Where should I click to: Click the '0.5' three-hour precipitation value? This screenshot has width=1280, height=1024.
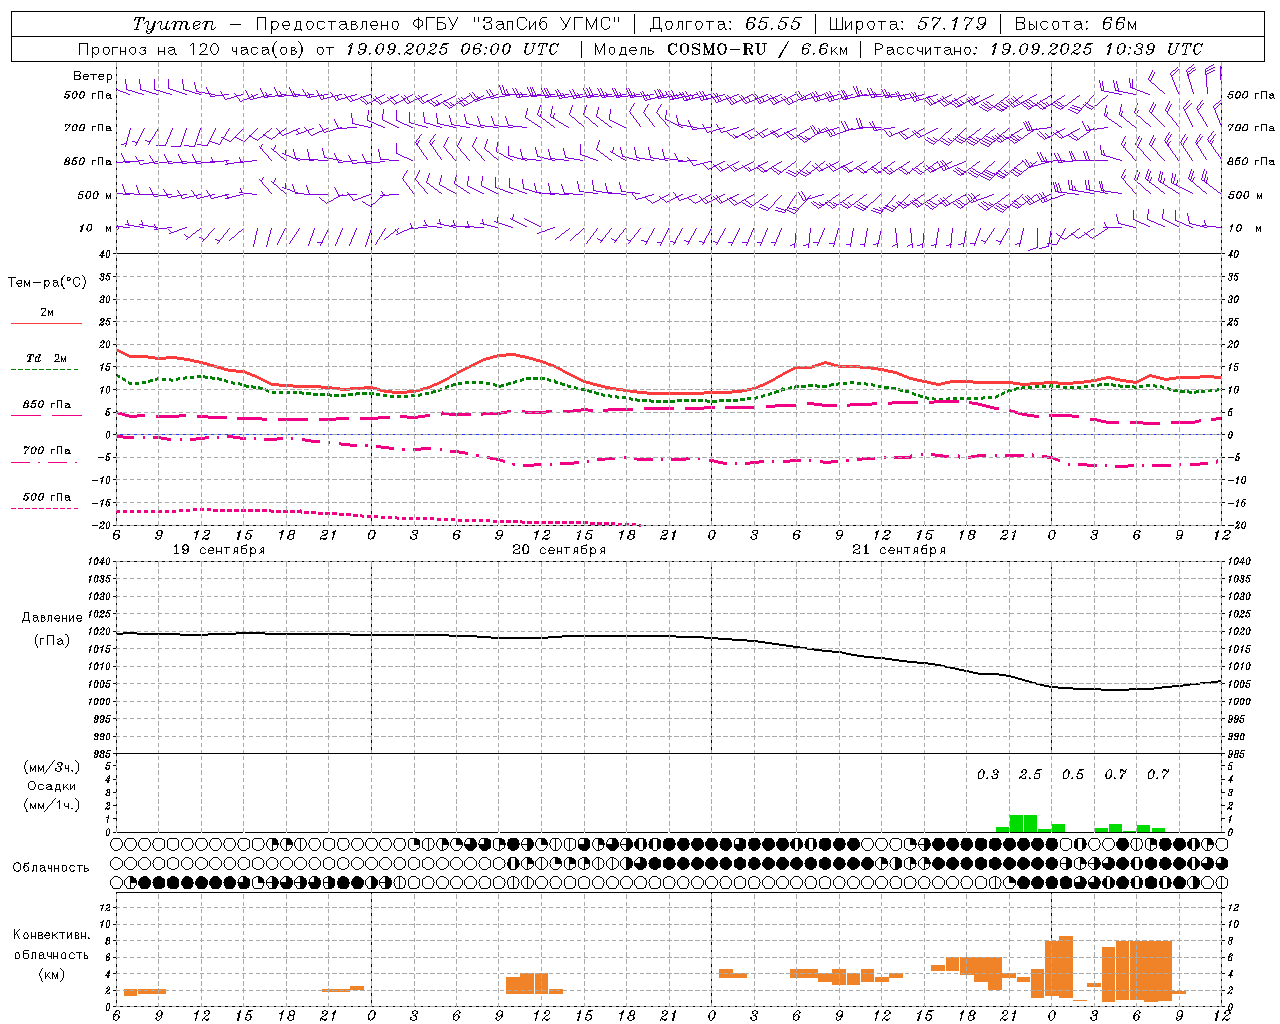point(1073,775)
